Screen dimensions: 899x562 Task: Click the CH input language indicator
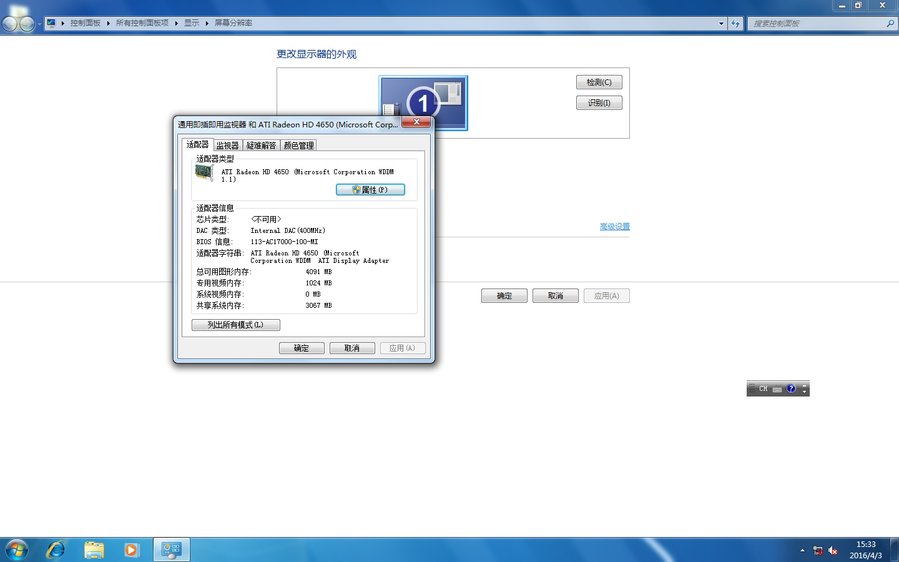coord(762,389)
